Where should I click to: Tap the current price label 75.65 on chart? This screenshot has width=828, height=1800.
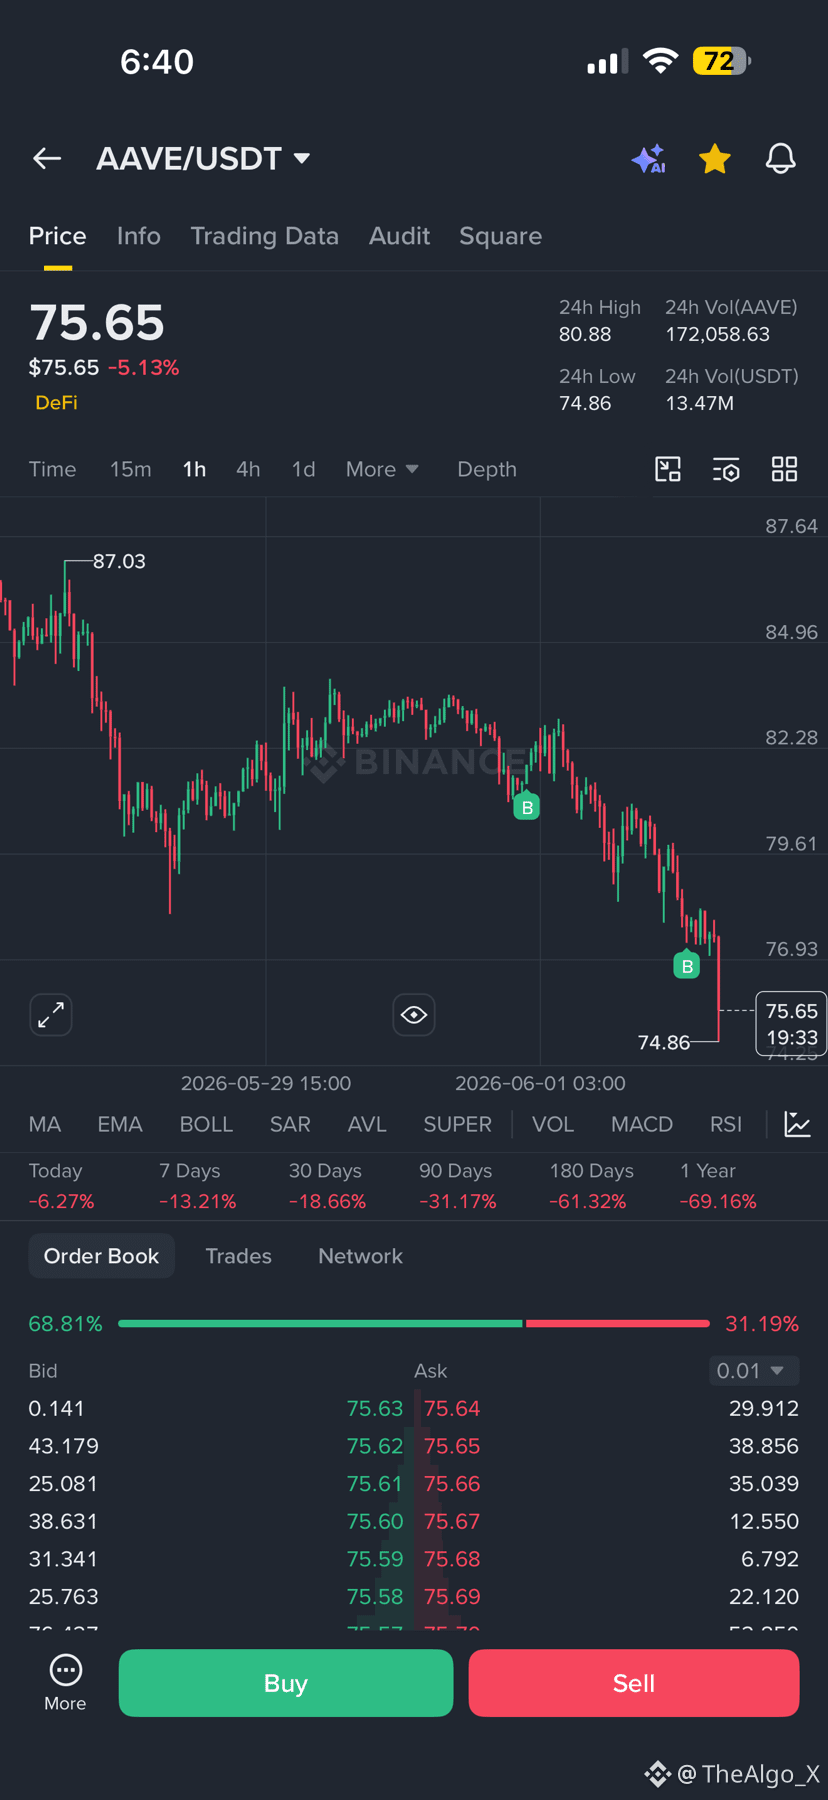[x=792, y=1023]
